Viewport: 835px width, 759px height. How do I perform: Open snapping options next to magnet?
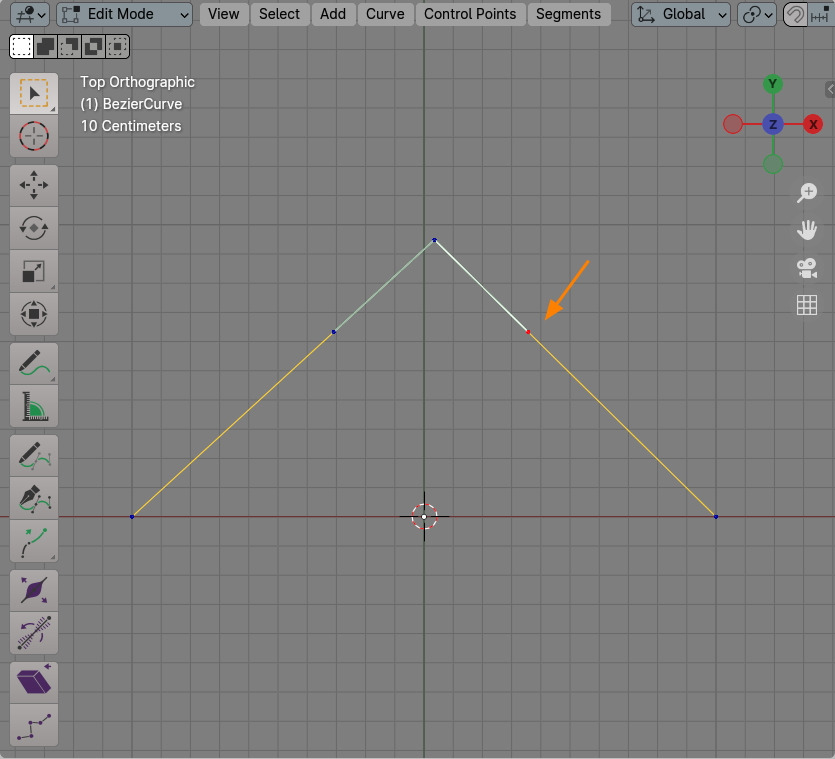coord(820,14)
